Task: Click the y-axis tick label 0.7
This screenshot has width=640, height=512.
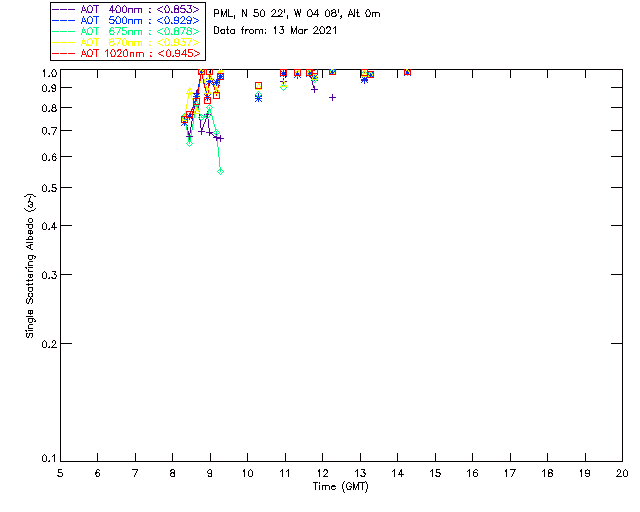Action: pos(49,131)
